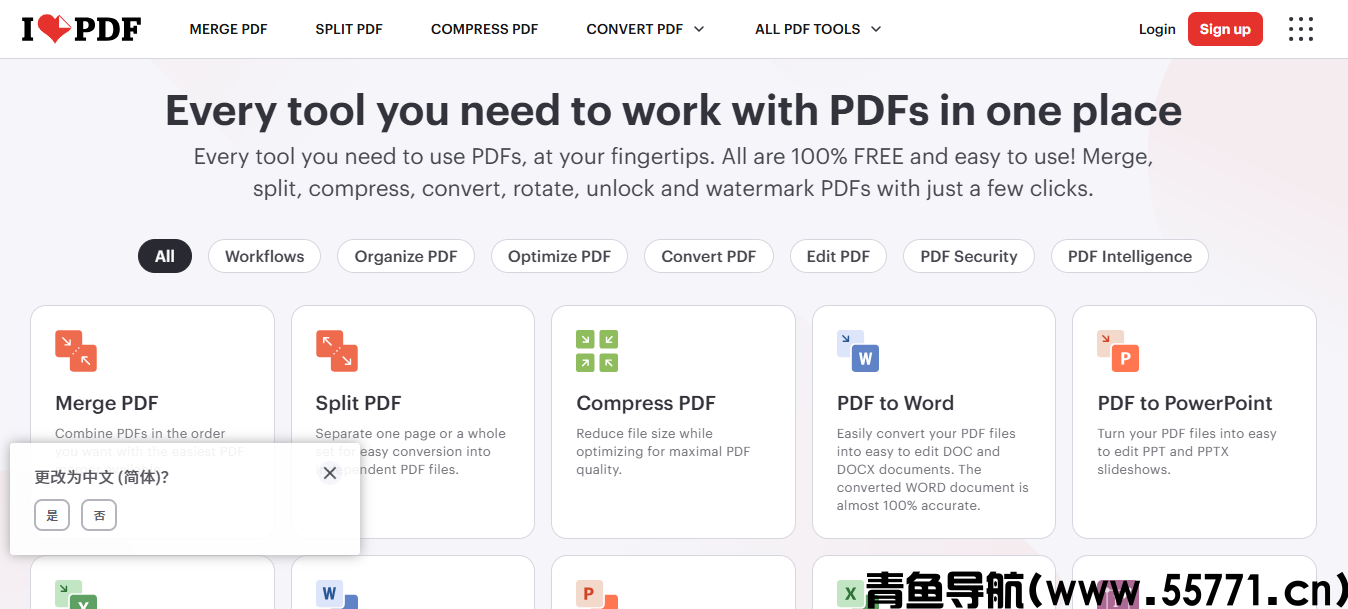Open the apps grid menu icon
1348x609 pixels.
1300,29
